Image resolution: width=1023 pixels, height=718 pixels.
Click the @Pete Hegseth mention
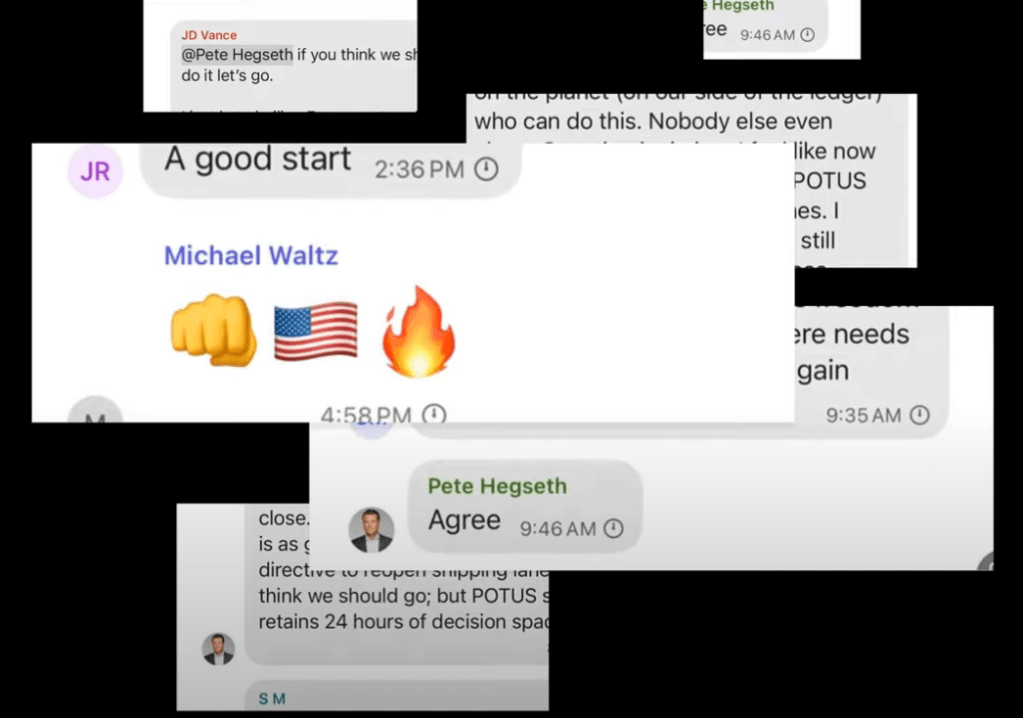(x=237, y=55)
